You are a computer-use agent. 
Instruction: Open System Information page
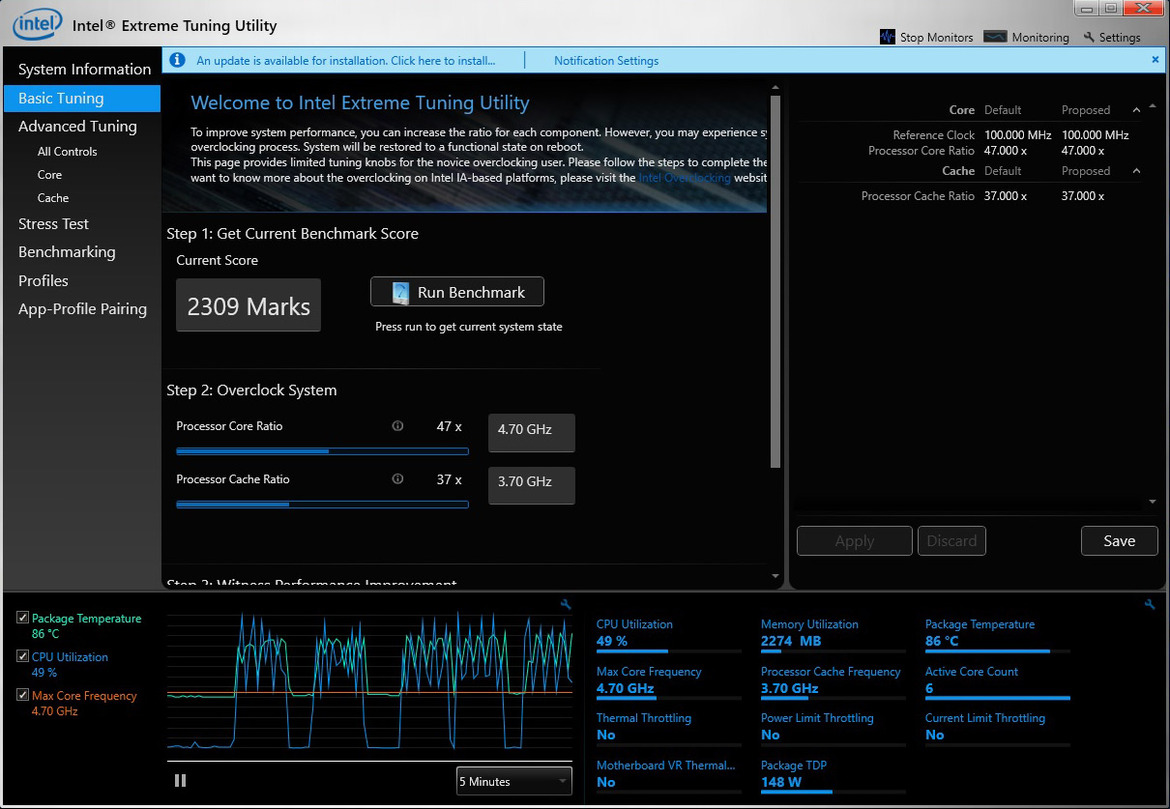(x=84, y=69)
